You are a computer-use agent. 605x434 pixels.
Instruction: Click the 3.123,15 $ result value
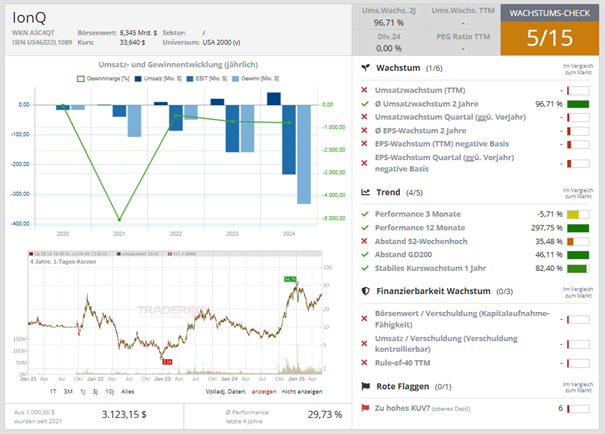(124, 414)
